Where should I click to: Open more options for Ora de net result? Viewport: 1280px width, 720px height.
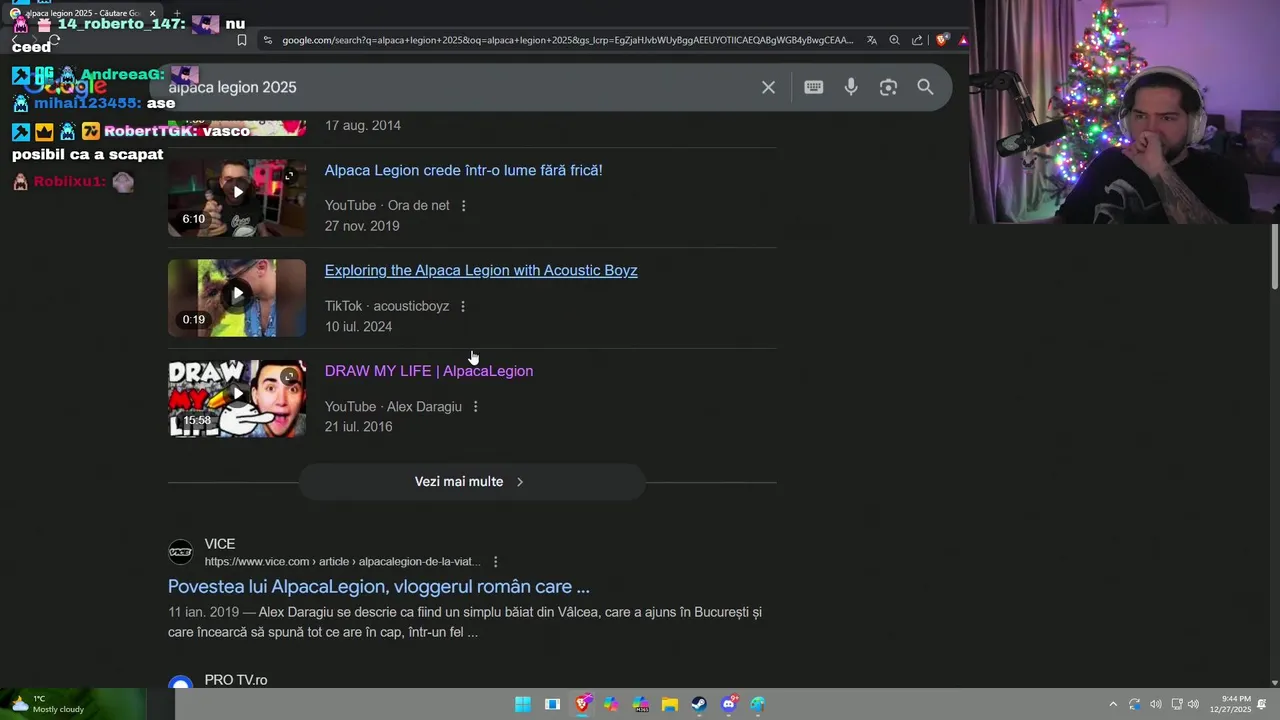coord(463,206)
